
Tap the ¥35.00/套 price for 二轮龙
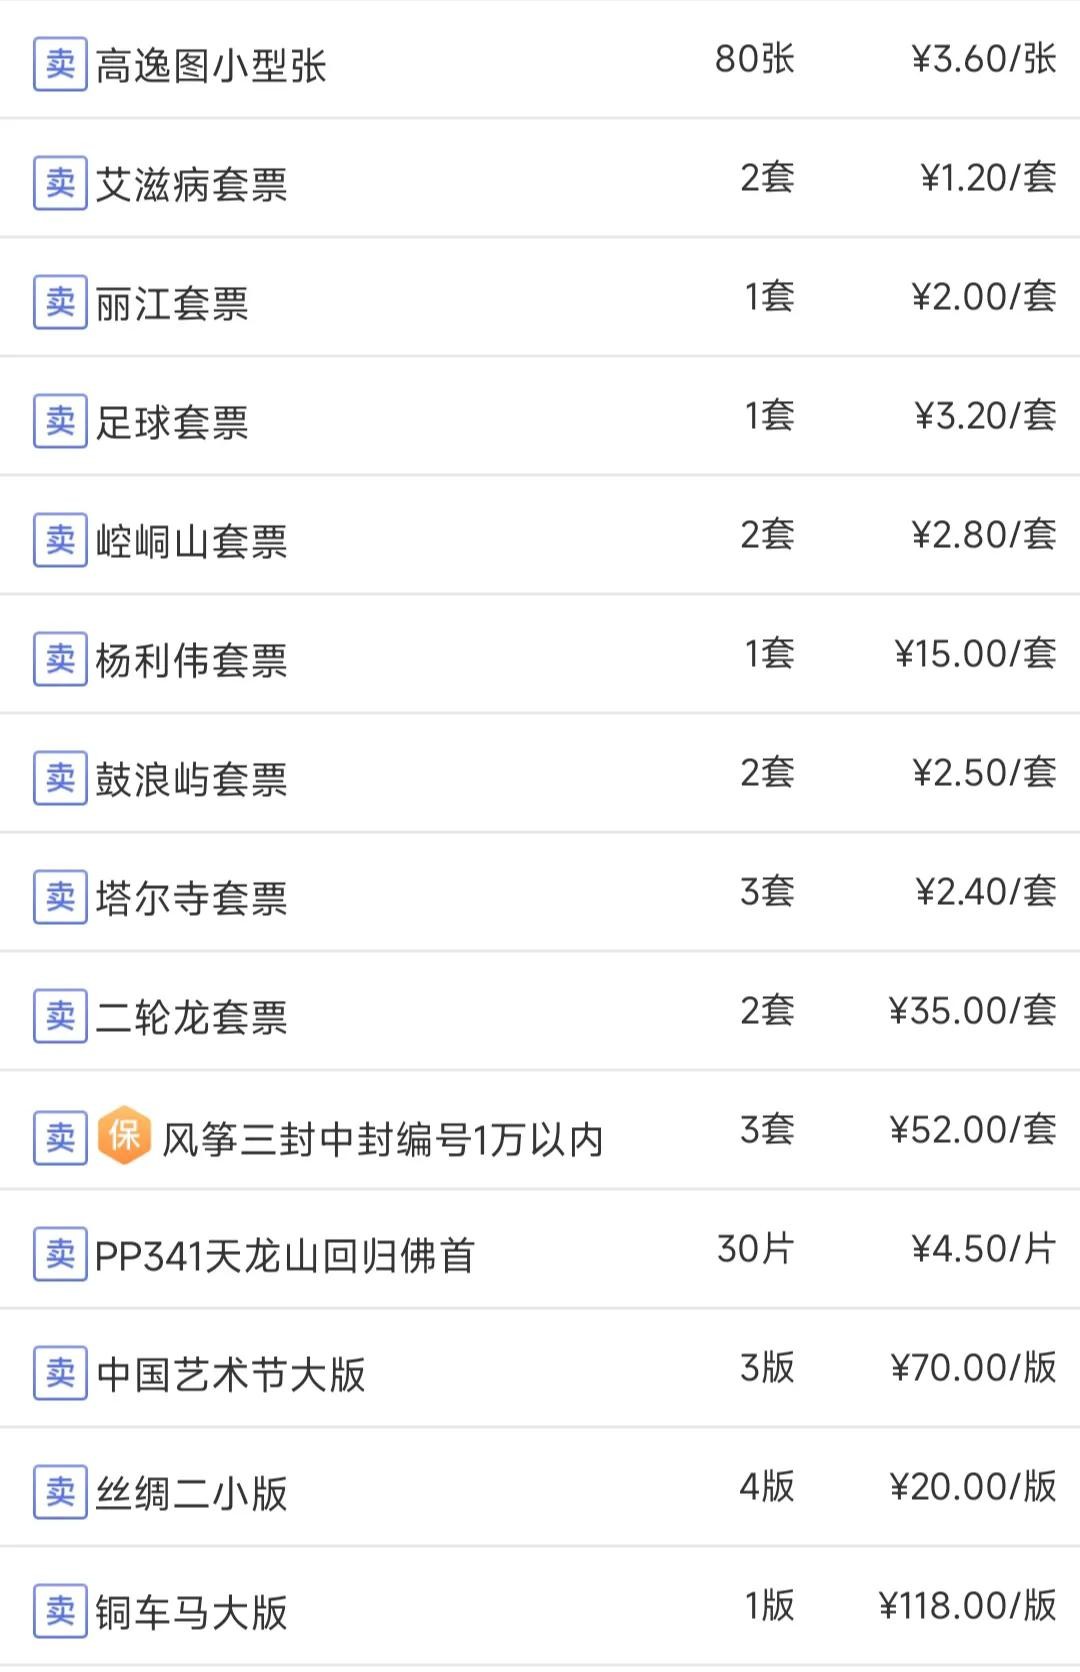tap(972, 1011)
